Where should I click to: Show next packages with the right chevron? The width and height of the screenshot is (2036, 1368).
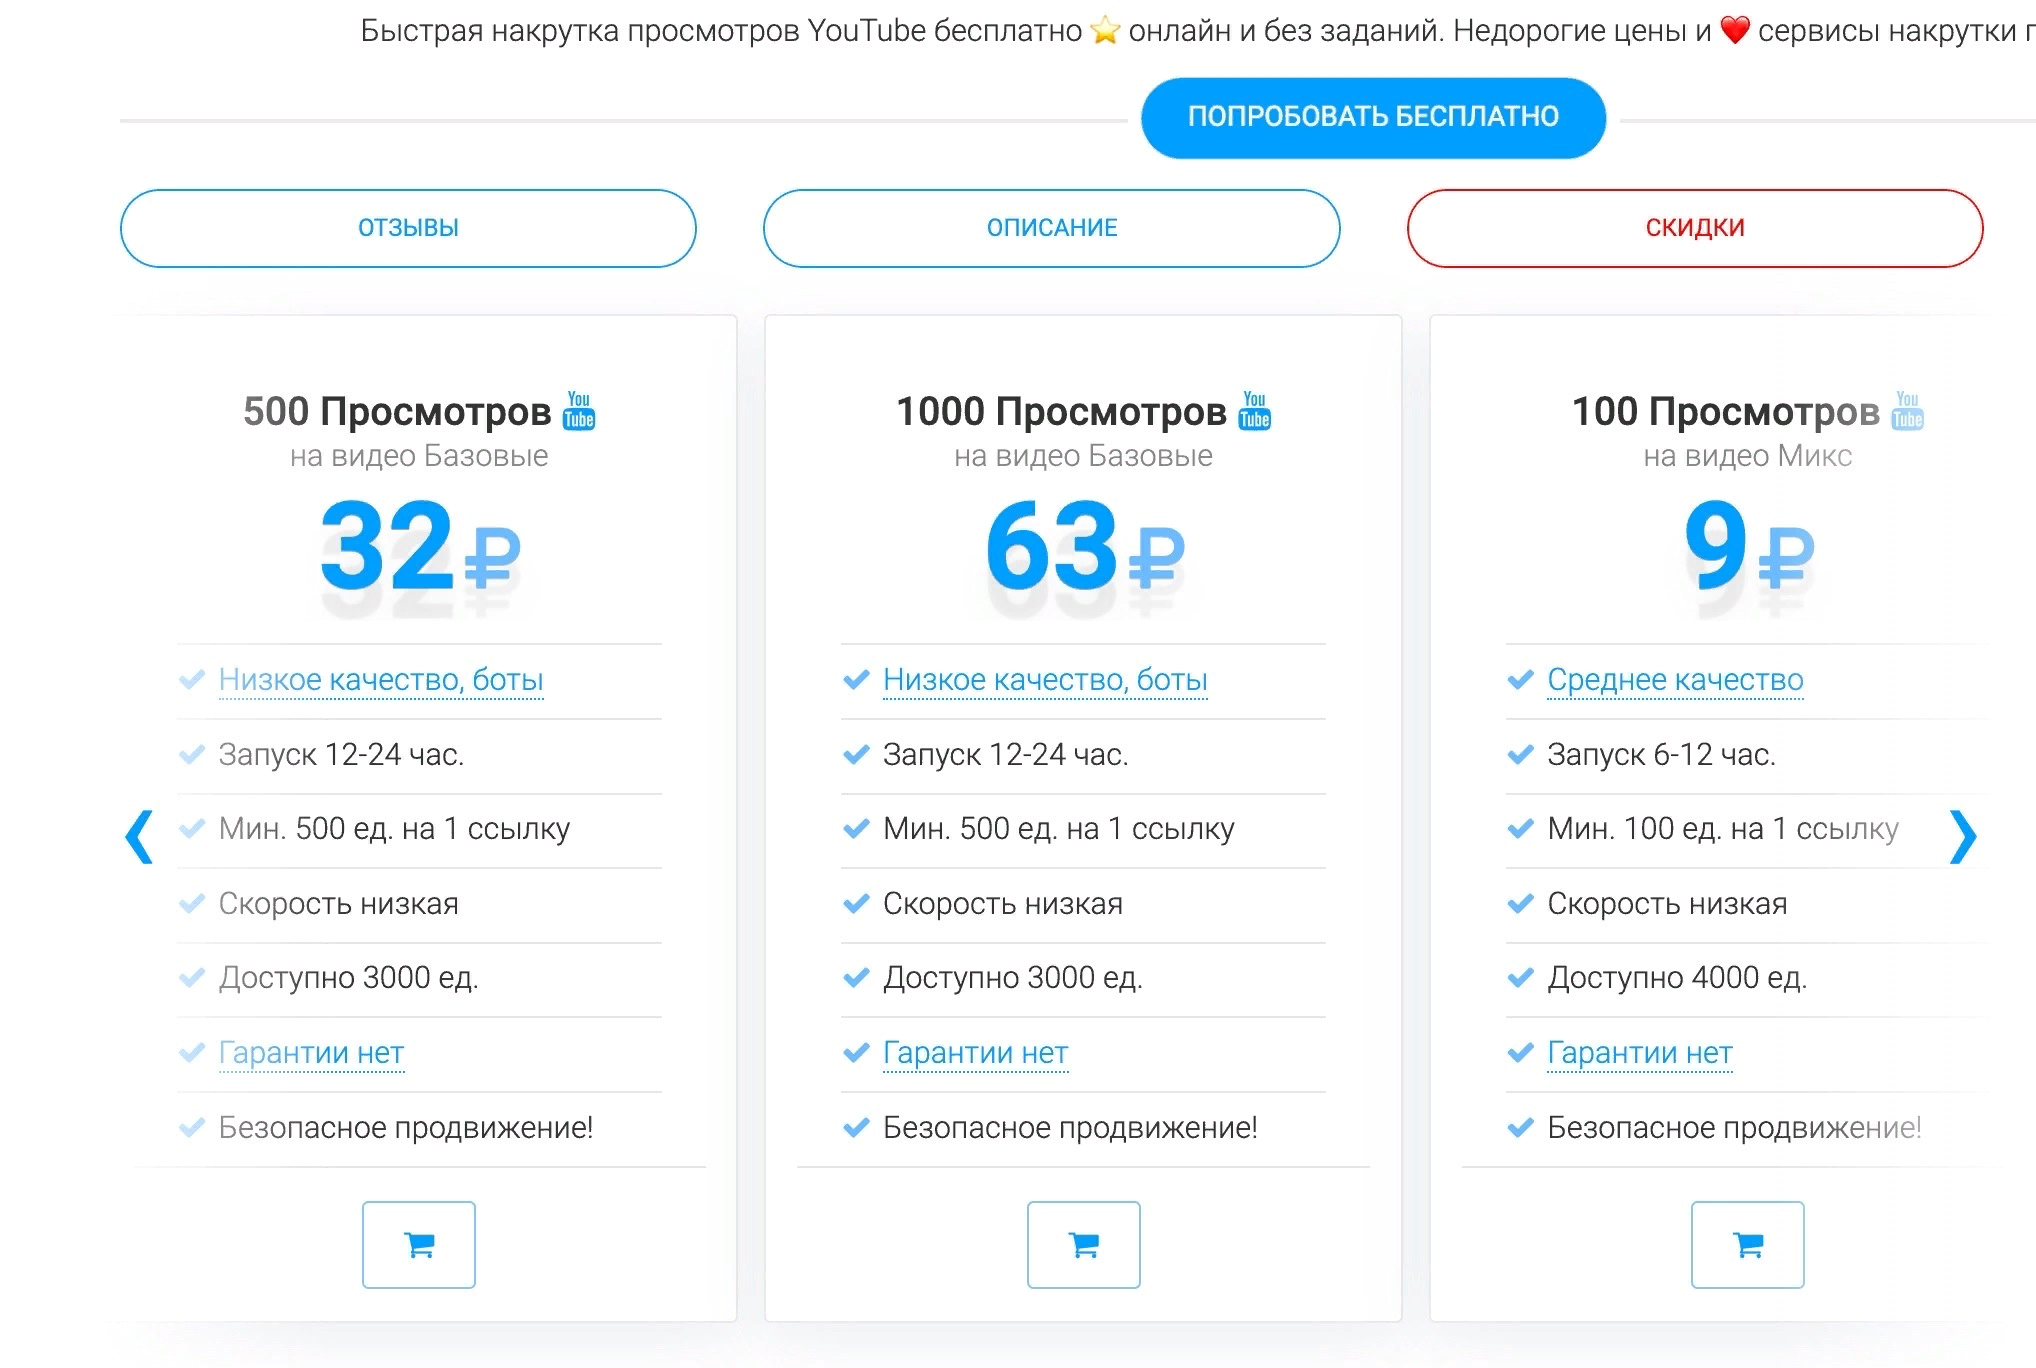pos(1963,836)
